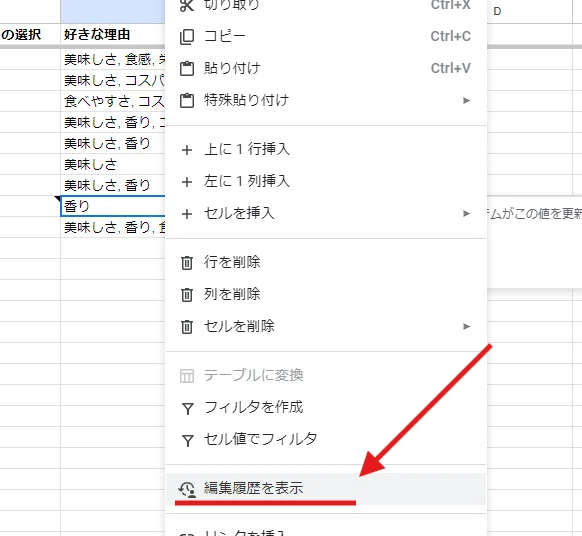Expand the 特殊貼り付け submenu arrow

click(467, 101)
